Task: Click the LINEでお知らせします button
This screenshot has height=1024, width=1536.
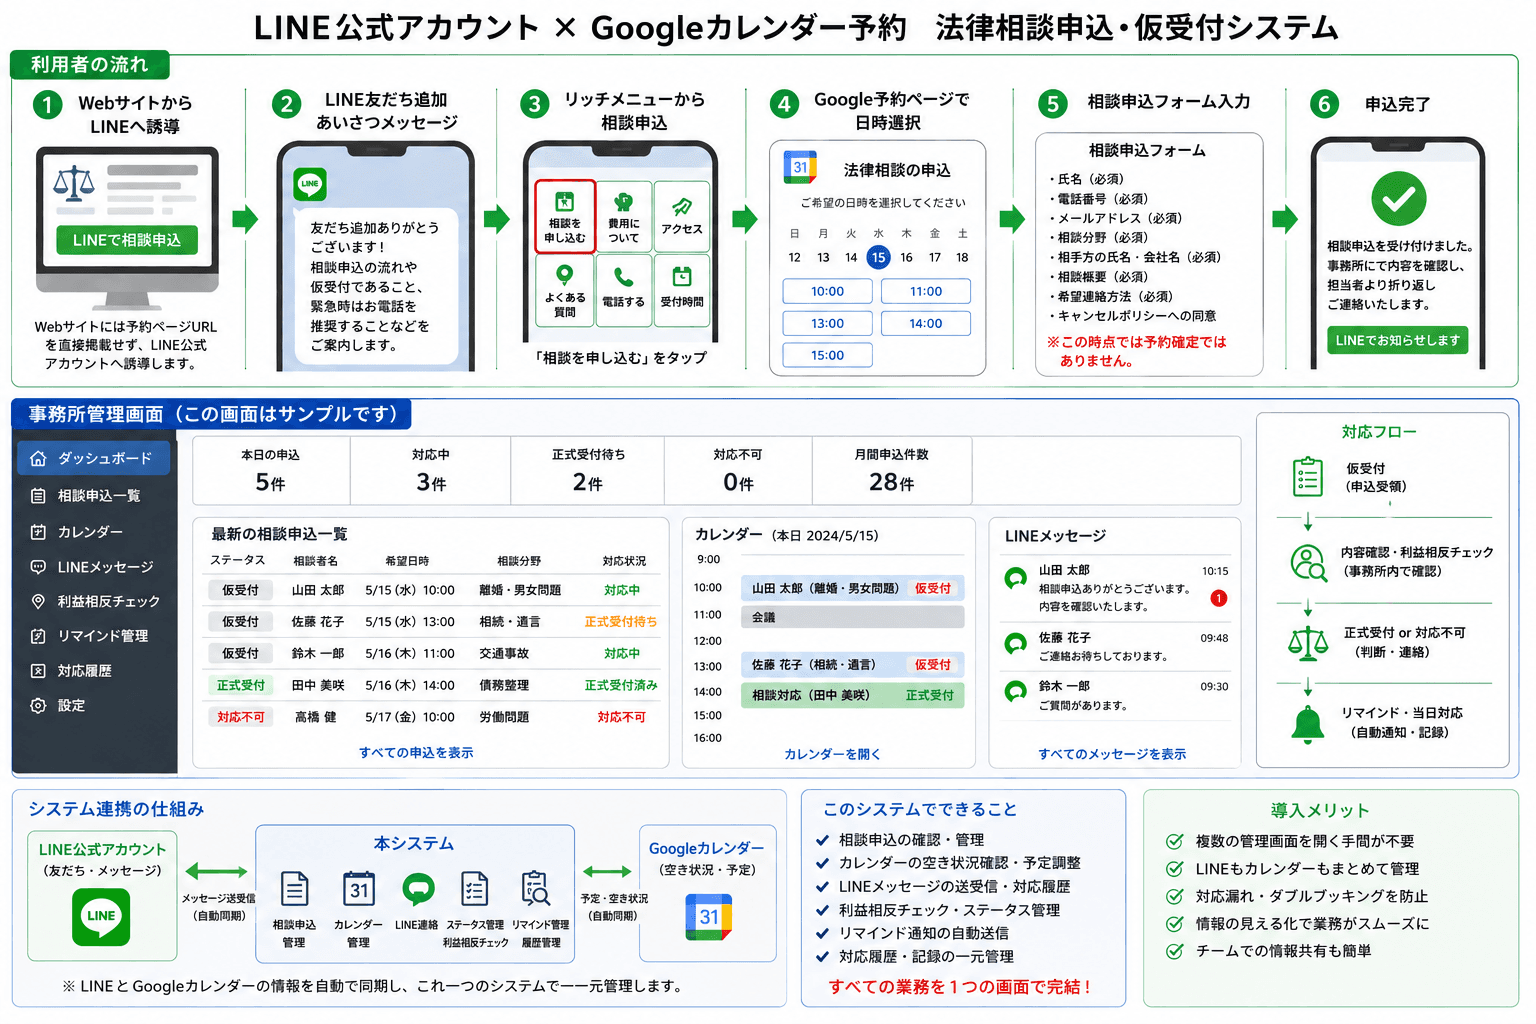Action: pyautogui.click(x=1398, y=340)
